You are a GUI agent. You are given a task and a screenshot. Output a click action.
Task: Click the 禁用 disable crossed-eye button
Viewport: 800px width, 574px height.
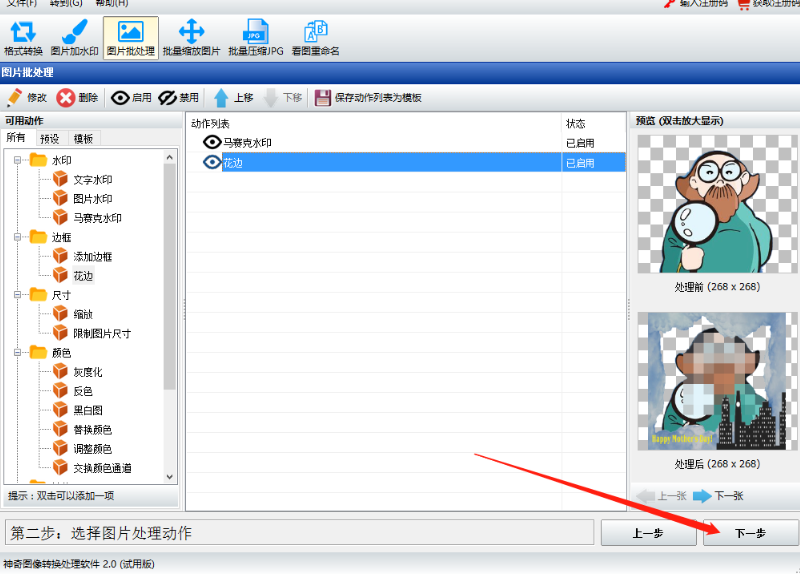[x=179, y=97]
